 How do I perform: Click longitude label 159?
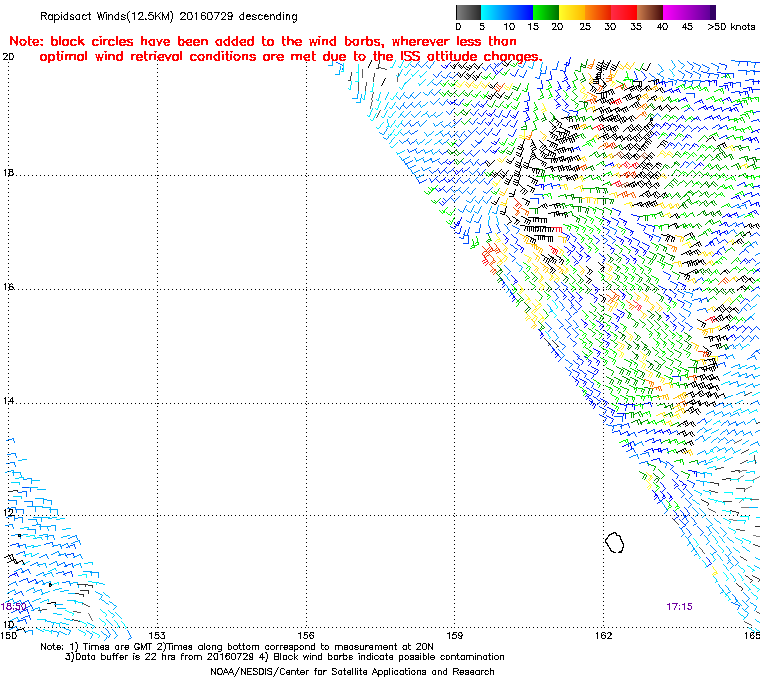pyautogui.click(x=455, y=635)
